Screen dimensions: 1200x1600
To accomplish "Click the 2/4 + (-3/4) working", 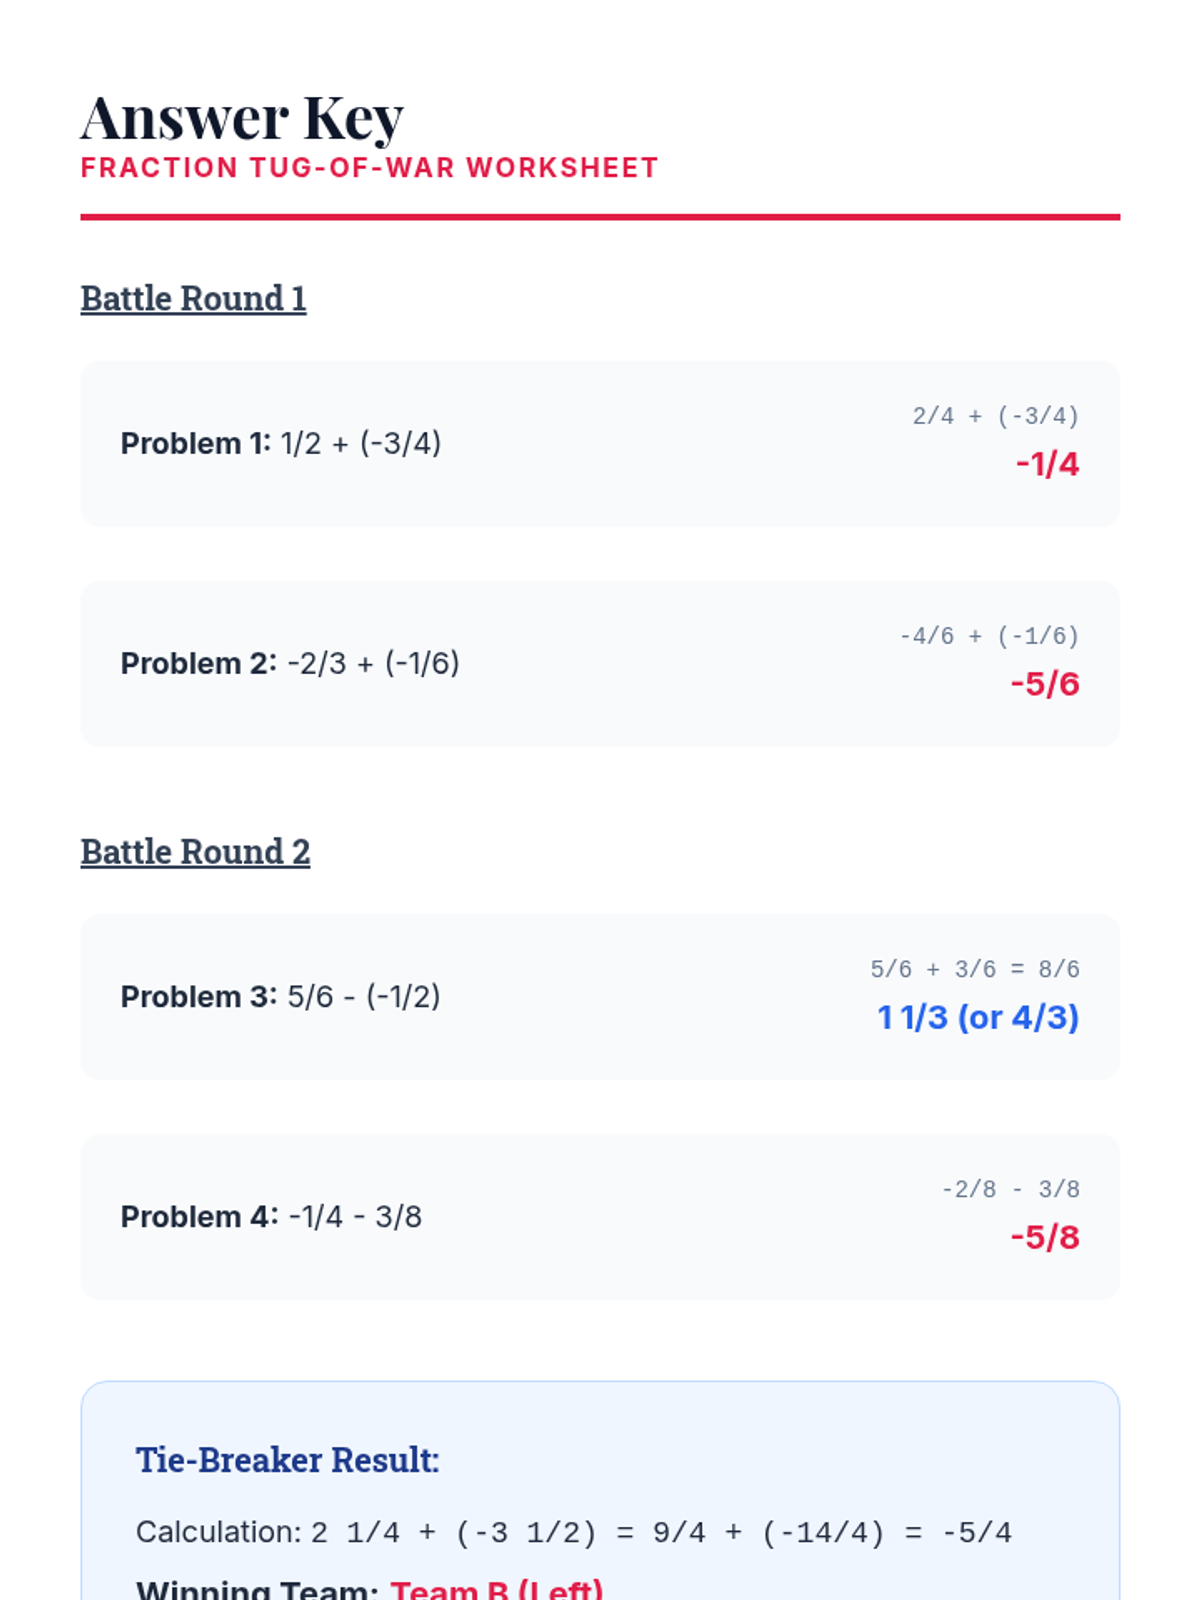I will [995, 416].
